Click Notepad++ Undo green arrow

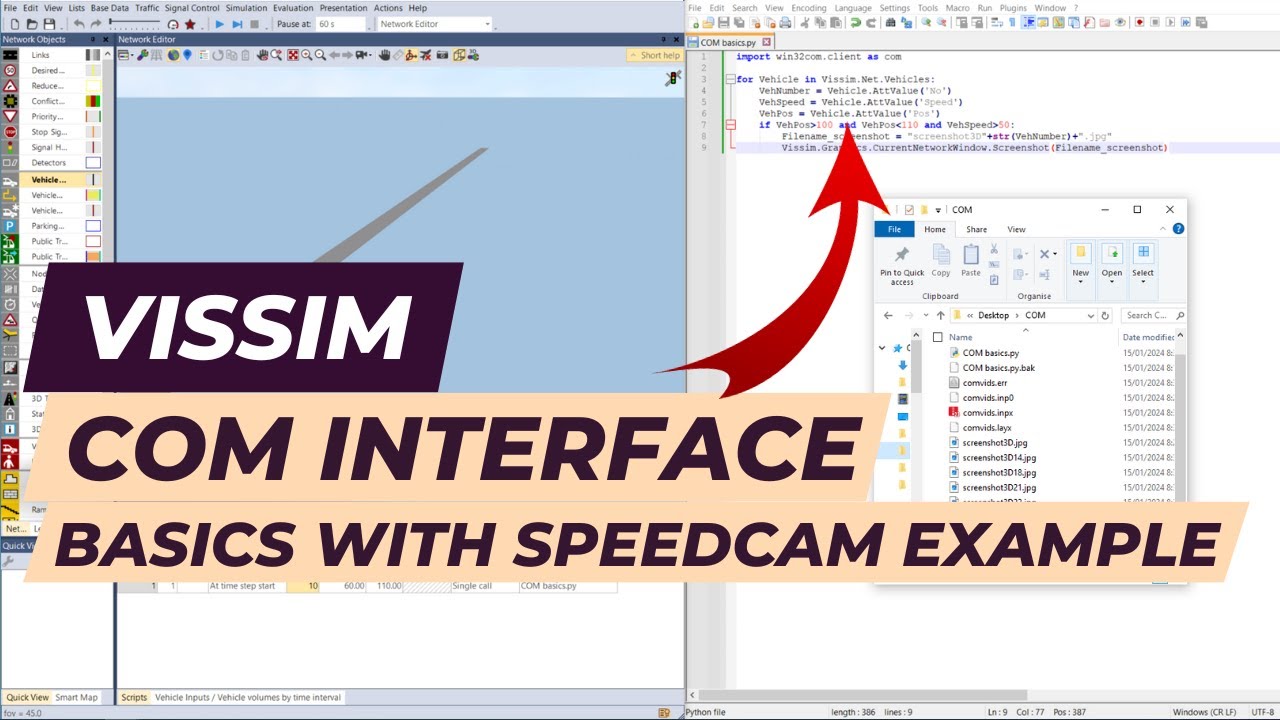[x=855, y=23]
